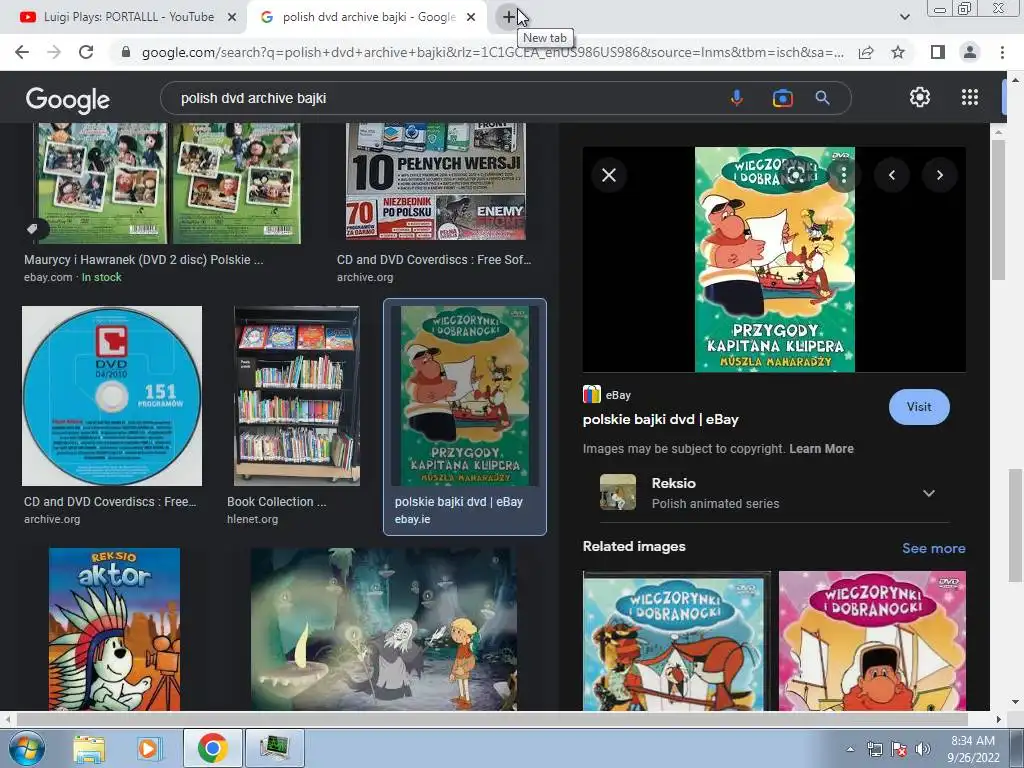Viewport: 1024px width, 768px height.
Task: Click the address bar URL
Action: coord(492,52)
